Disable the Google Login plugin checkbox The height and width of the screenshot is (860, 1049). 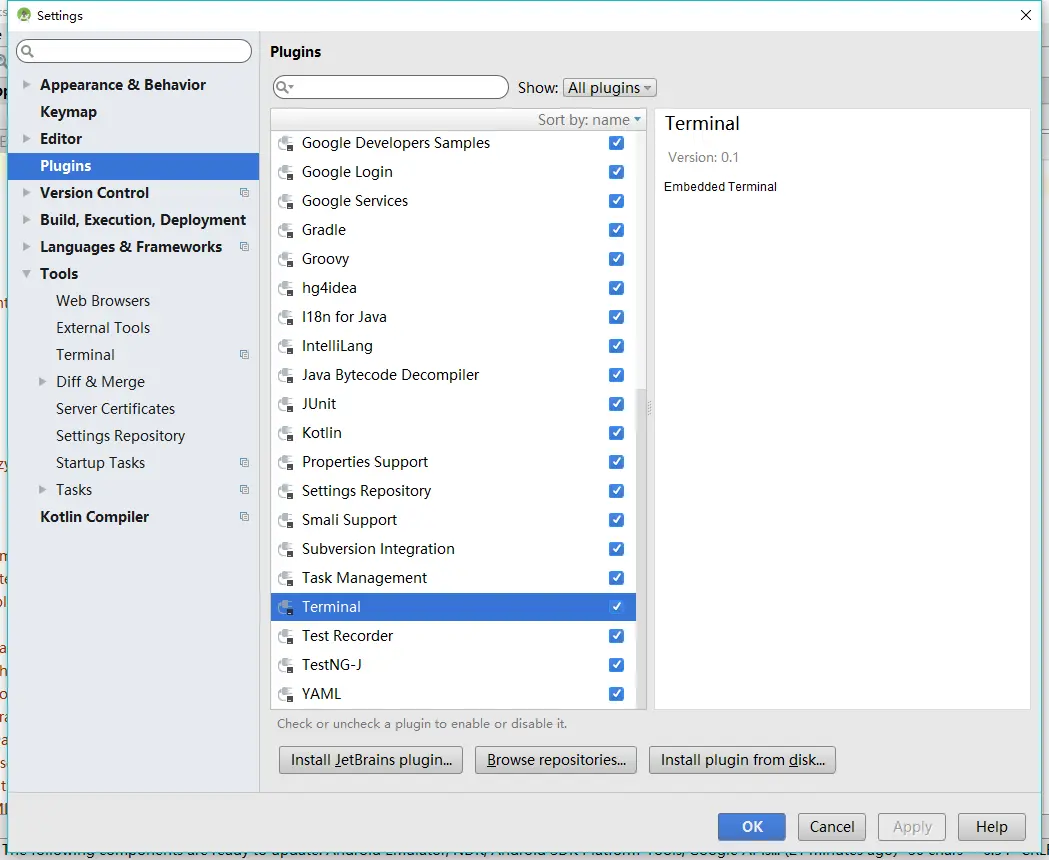click(616, 172)
